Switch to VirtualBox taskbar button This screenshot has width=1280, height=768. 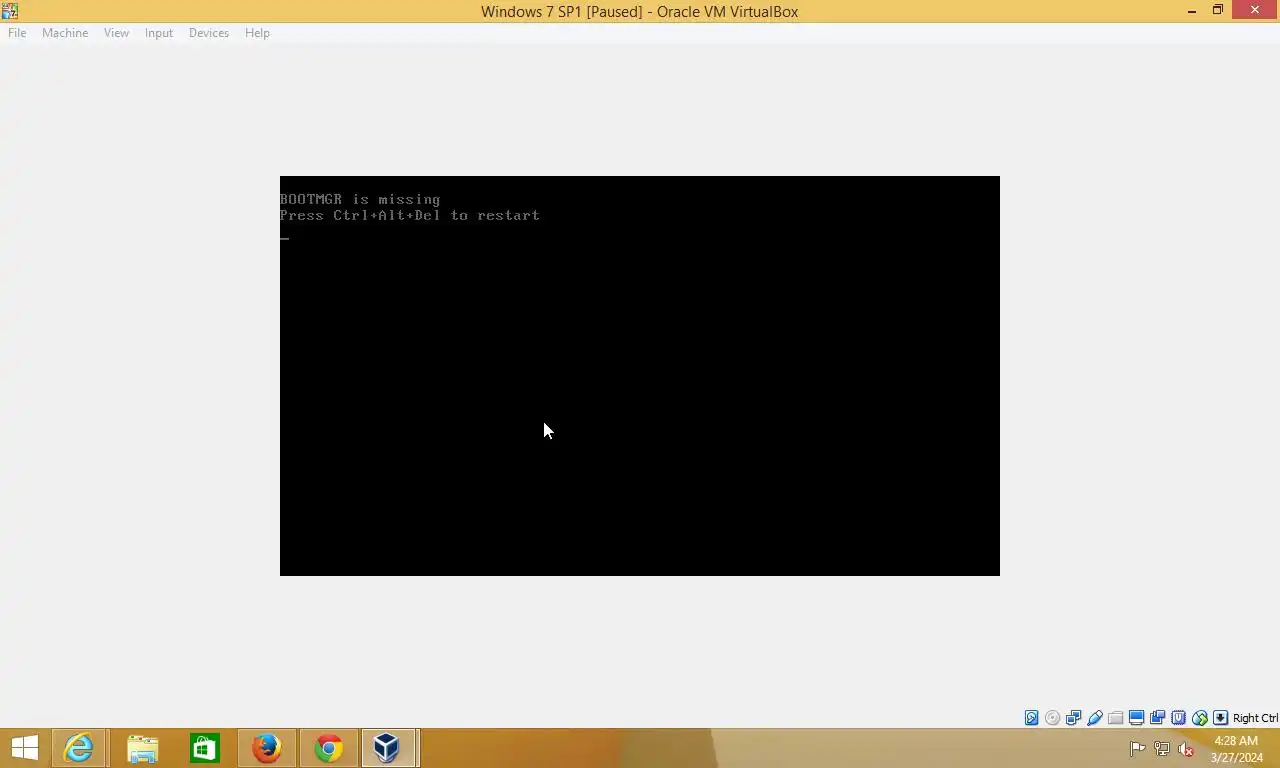coord(389,748)
